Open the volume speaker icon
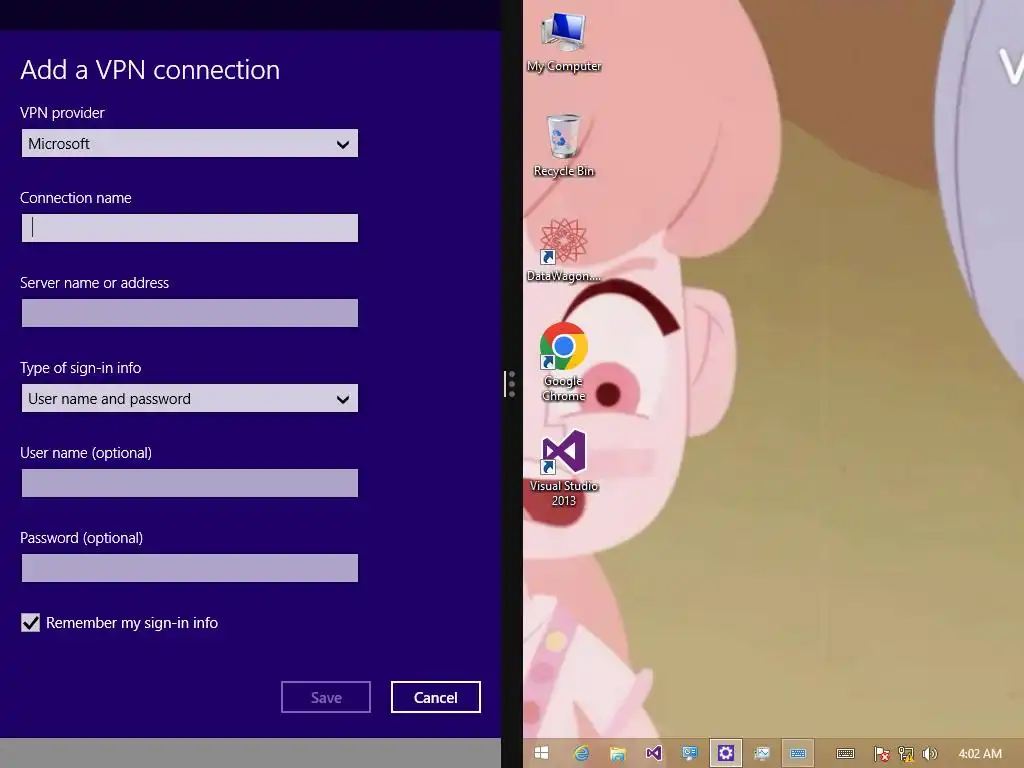This screenshot has width=1024, height=768. (x=929, y=754)
